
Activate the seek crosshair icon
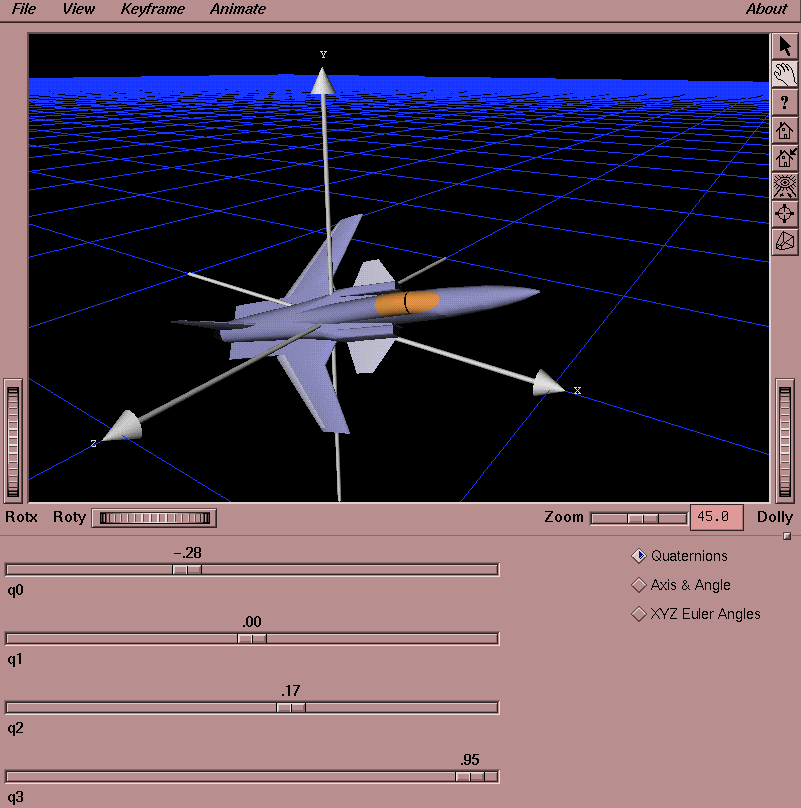click(785, 214)
